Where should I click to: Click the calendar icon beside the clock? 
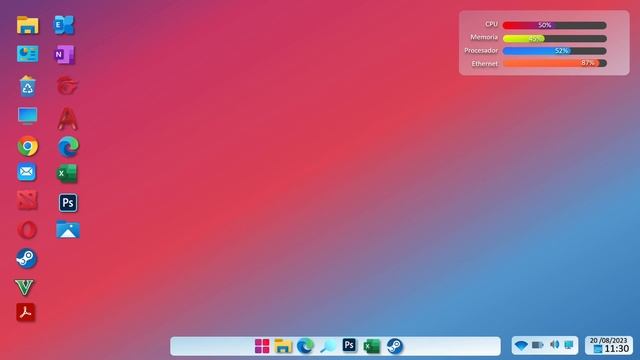coord(598,349)
